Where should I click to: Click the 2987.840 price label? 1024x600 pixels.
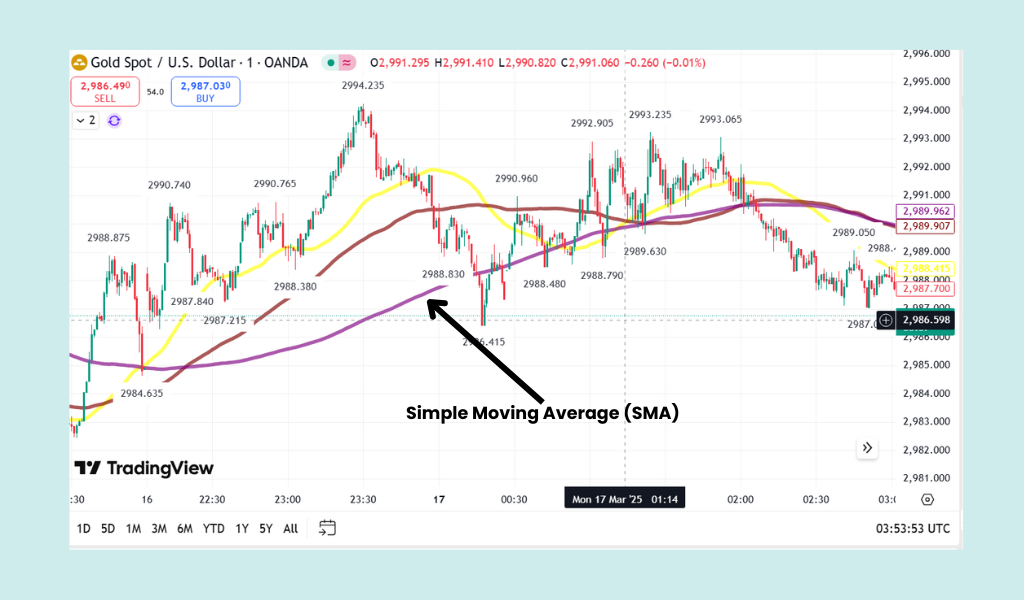[x=192, y=302]
